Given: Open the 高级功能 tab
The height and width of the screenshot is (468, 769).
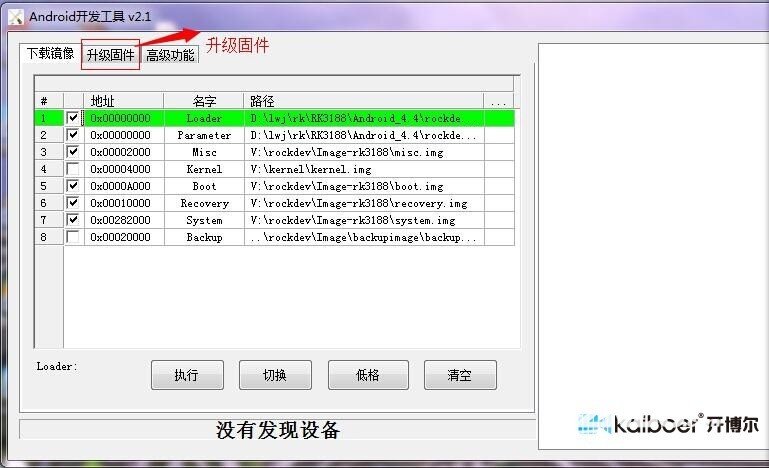Looking at the screenshot, I should (x=170, y=54).
